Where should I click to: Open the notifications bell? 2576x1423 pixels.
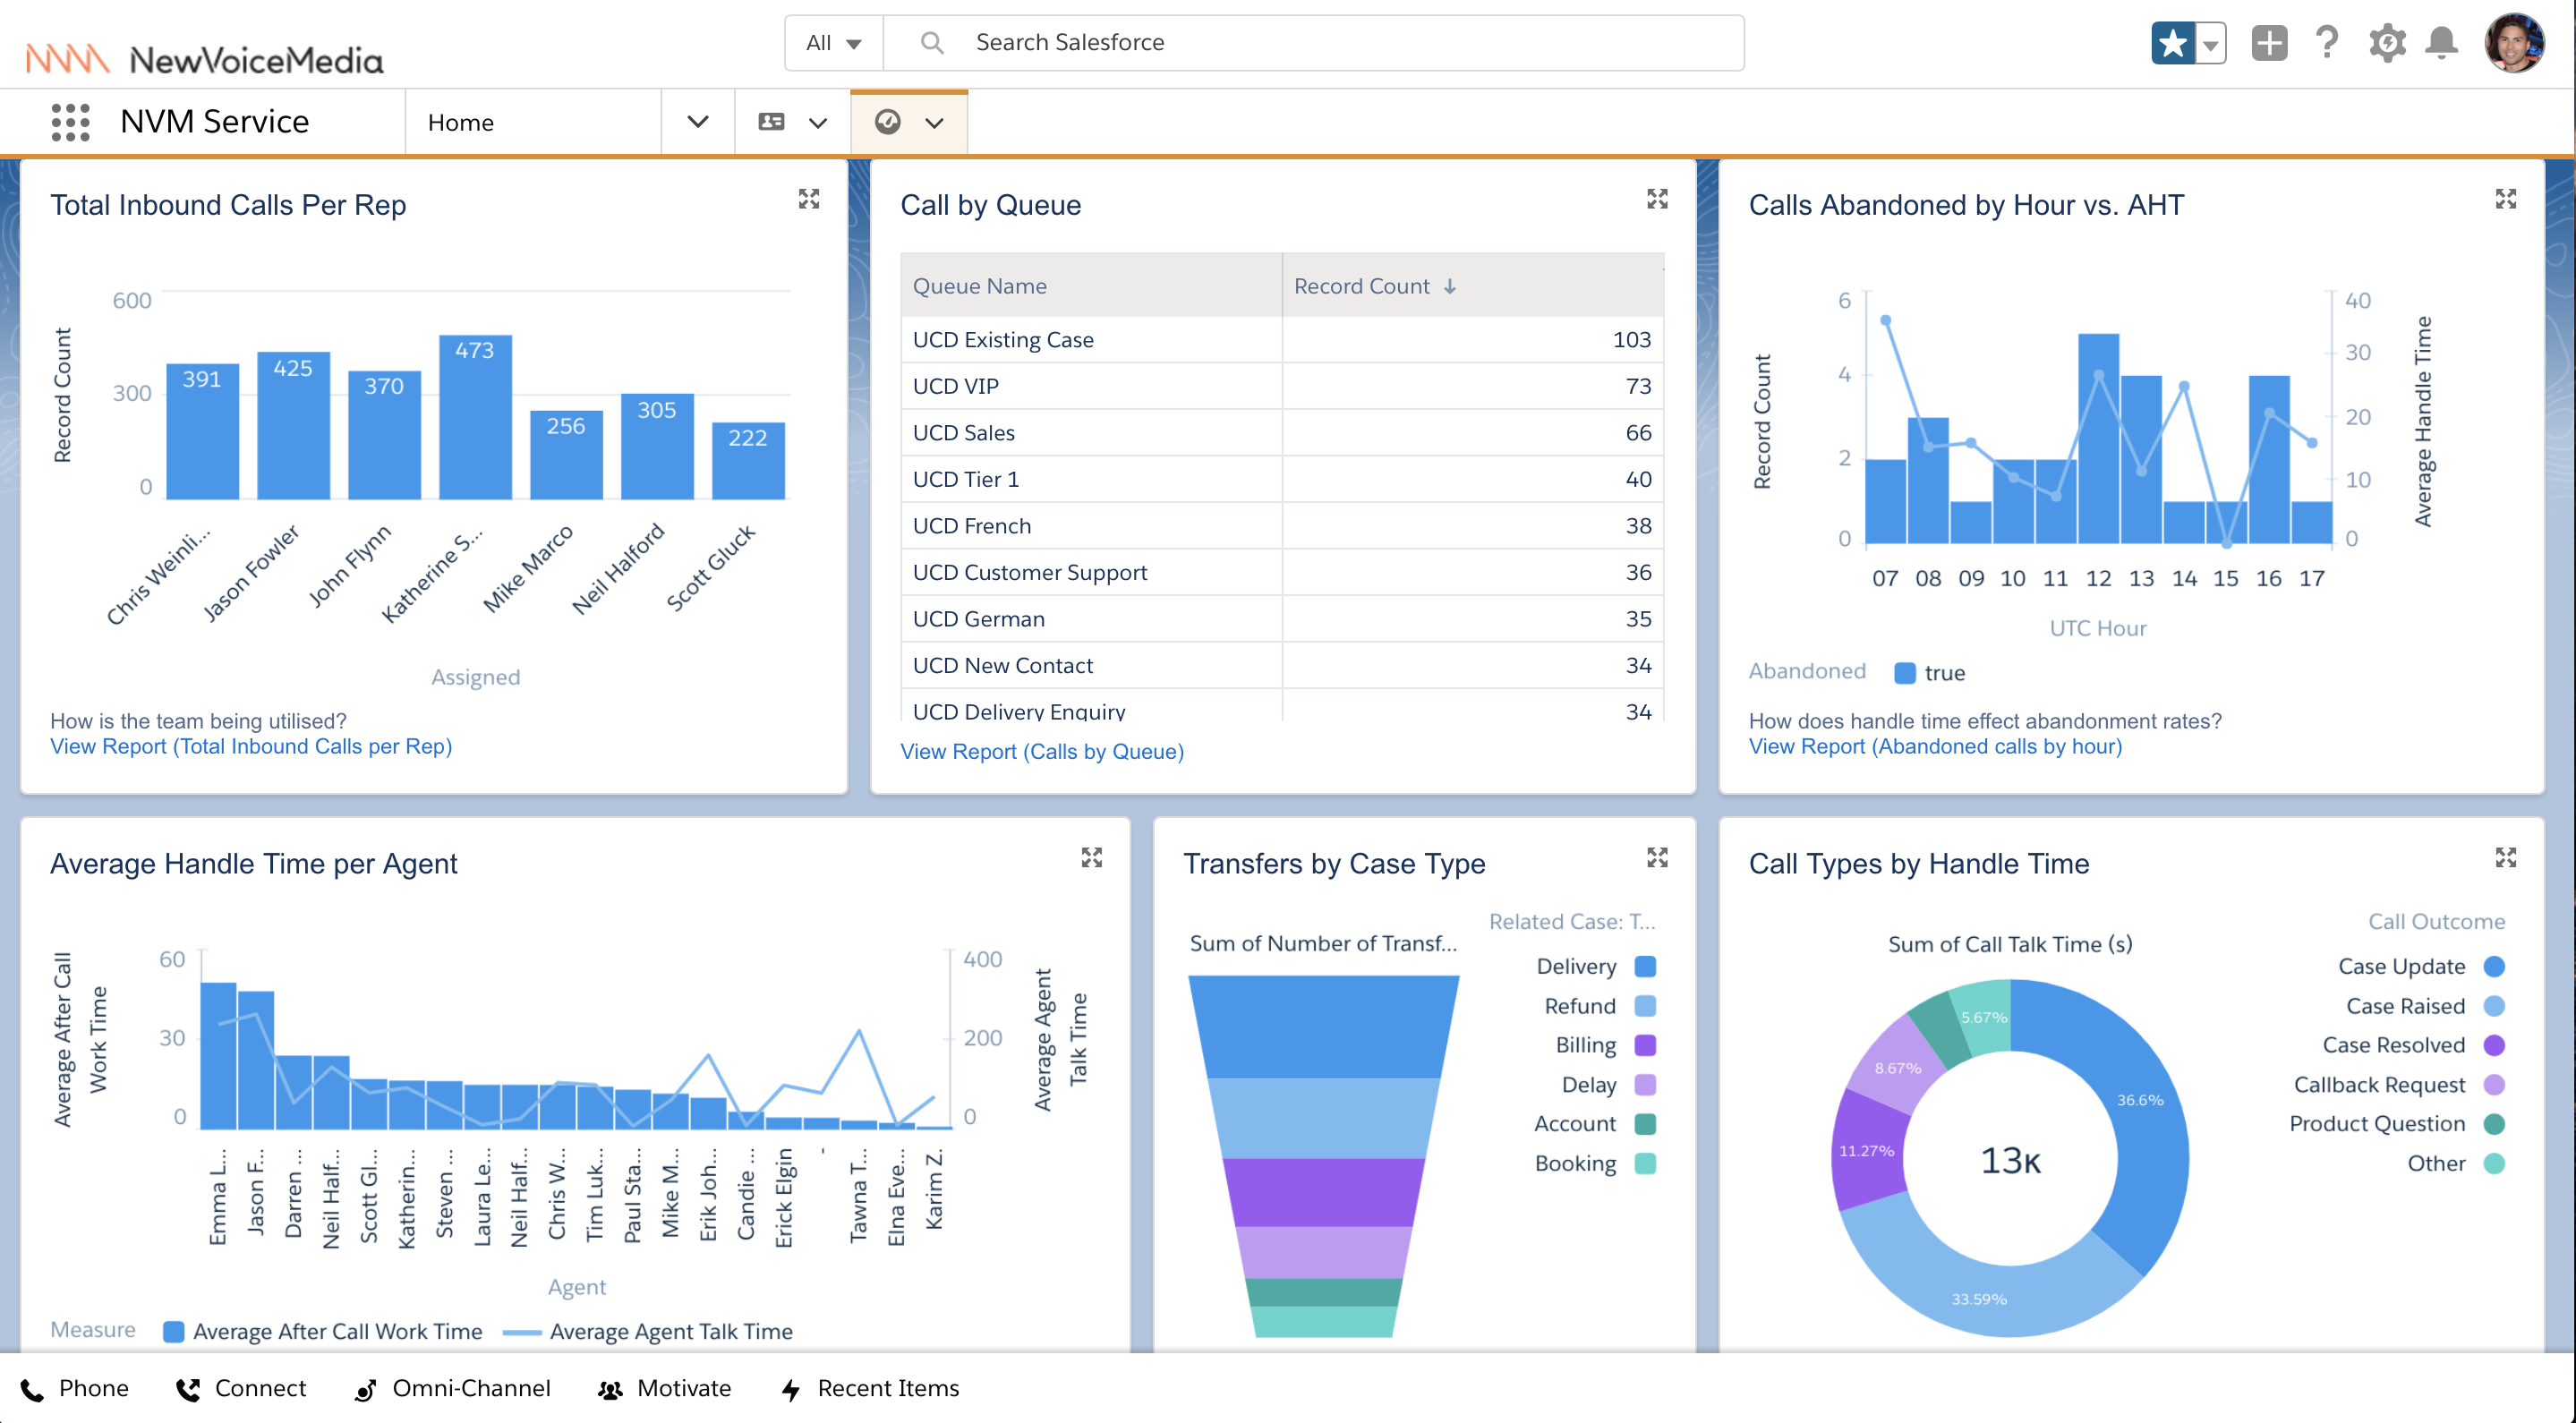(2441, 43)
